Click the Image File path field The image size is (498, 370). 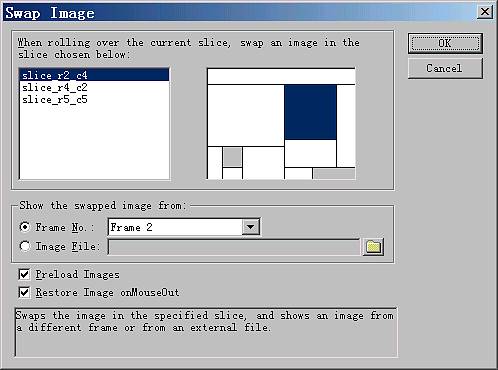click(x=234, y=247)
